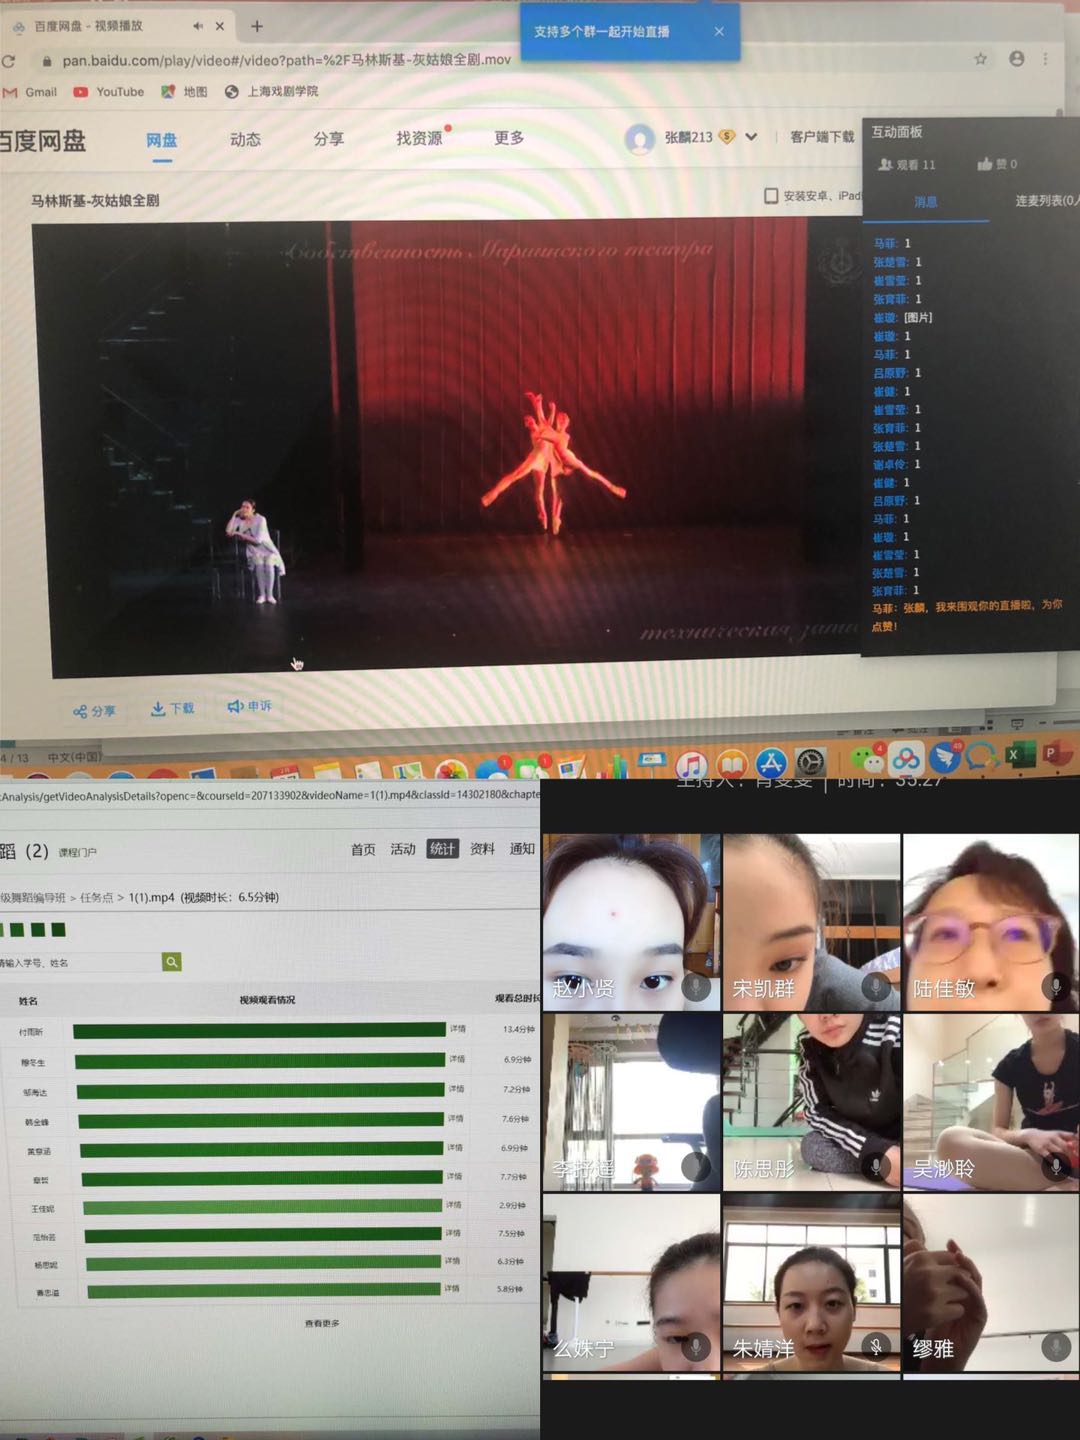Open the Chrome three-dot menu
This screenshot has height=1440, width=1080.
coord(1045,59)
